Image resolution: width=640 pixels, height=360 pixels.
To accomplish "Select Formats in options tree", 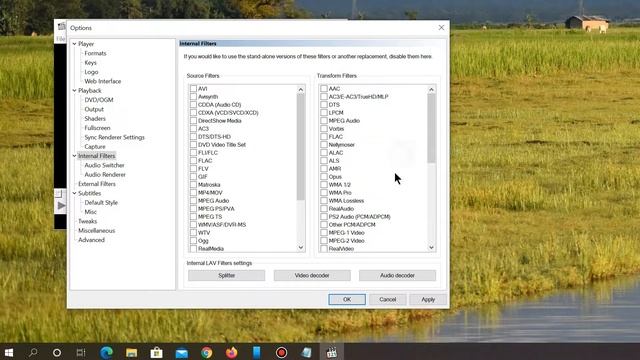I will [96, 53].
